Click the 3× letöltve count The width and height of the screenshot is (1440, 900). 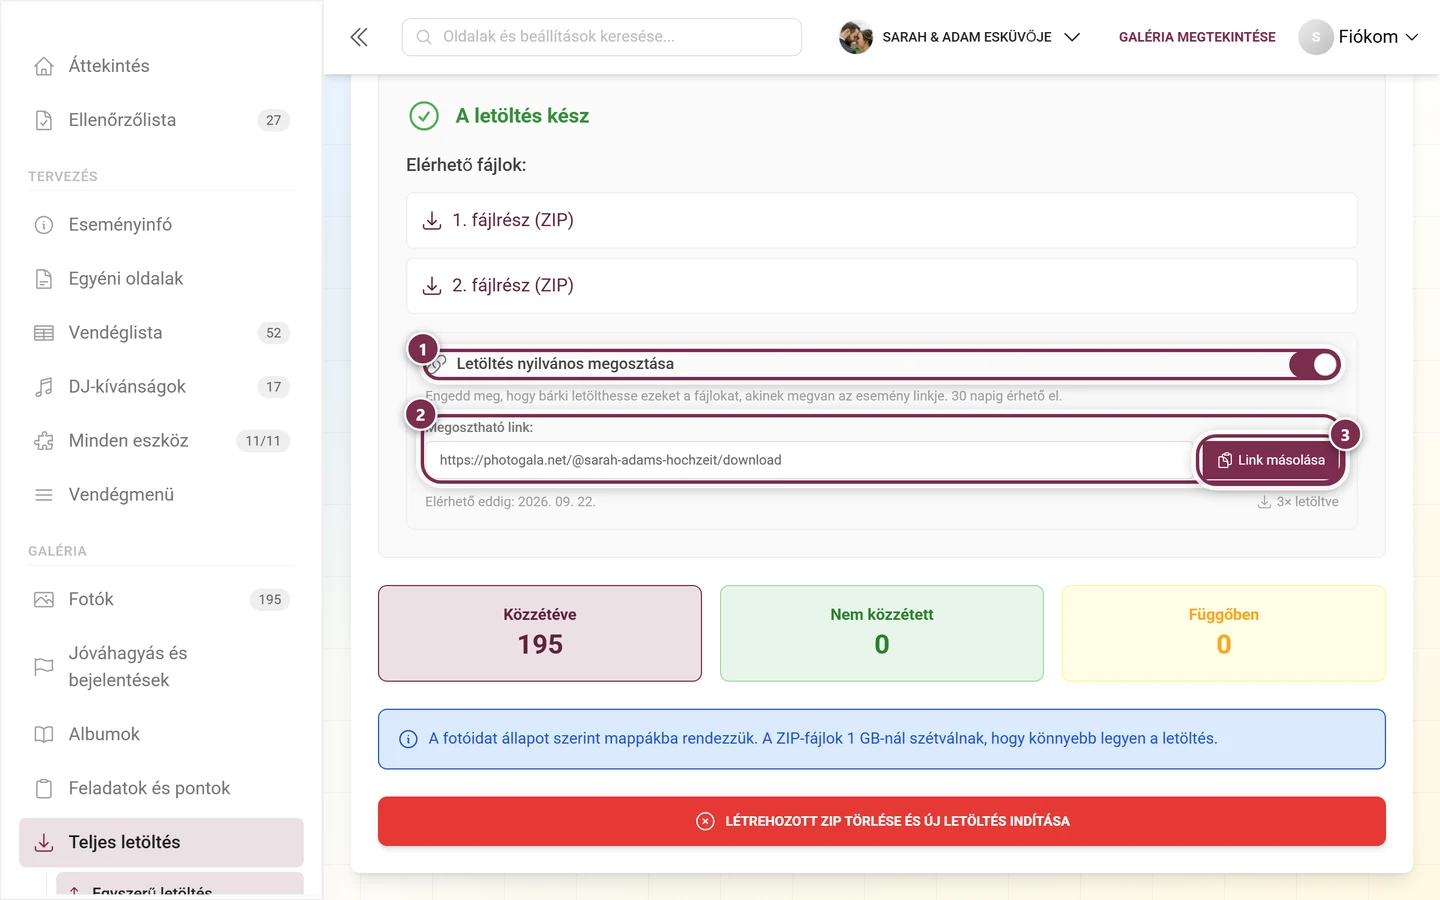(x=1298, y=502)
